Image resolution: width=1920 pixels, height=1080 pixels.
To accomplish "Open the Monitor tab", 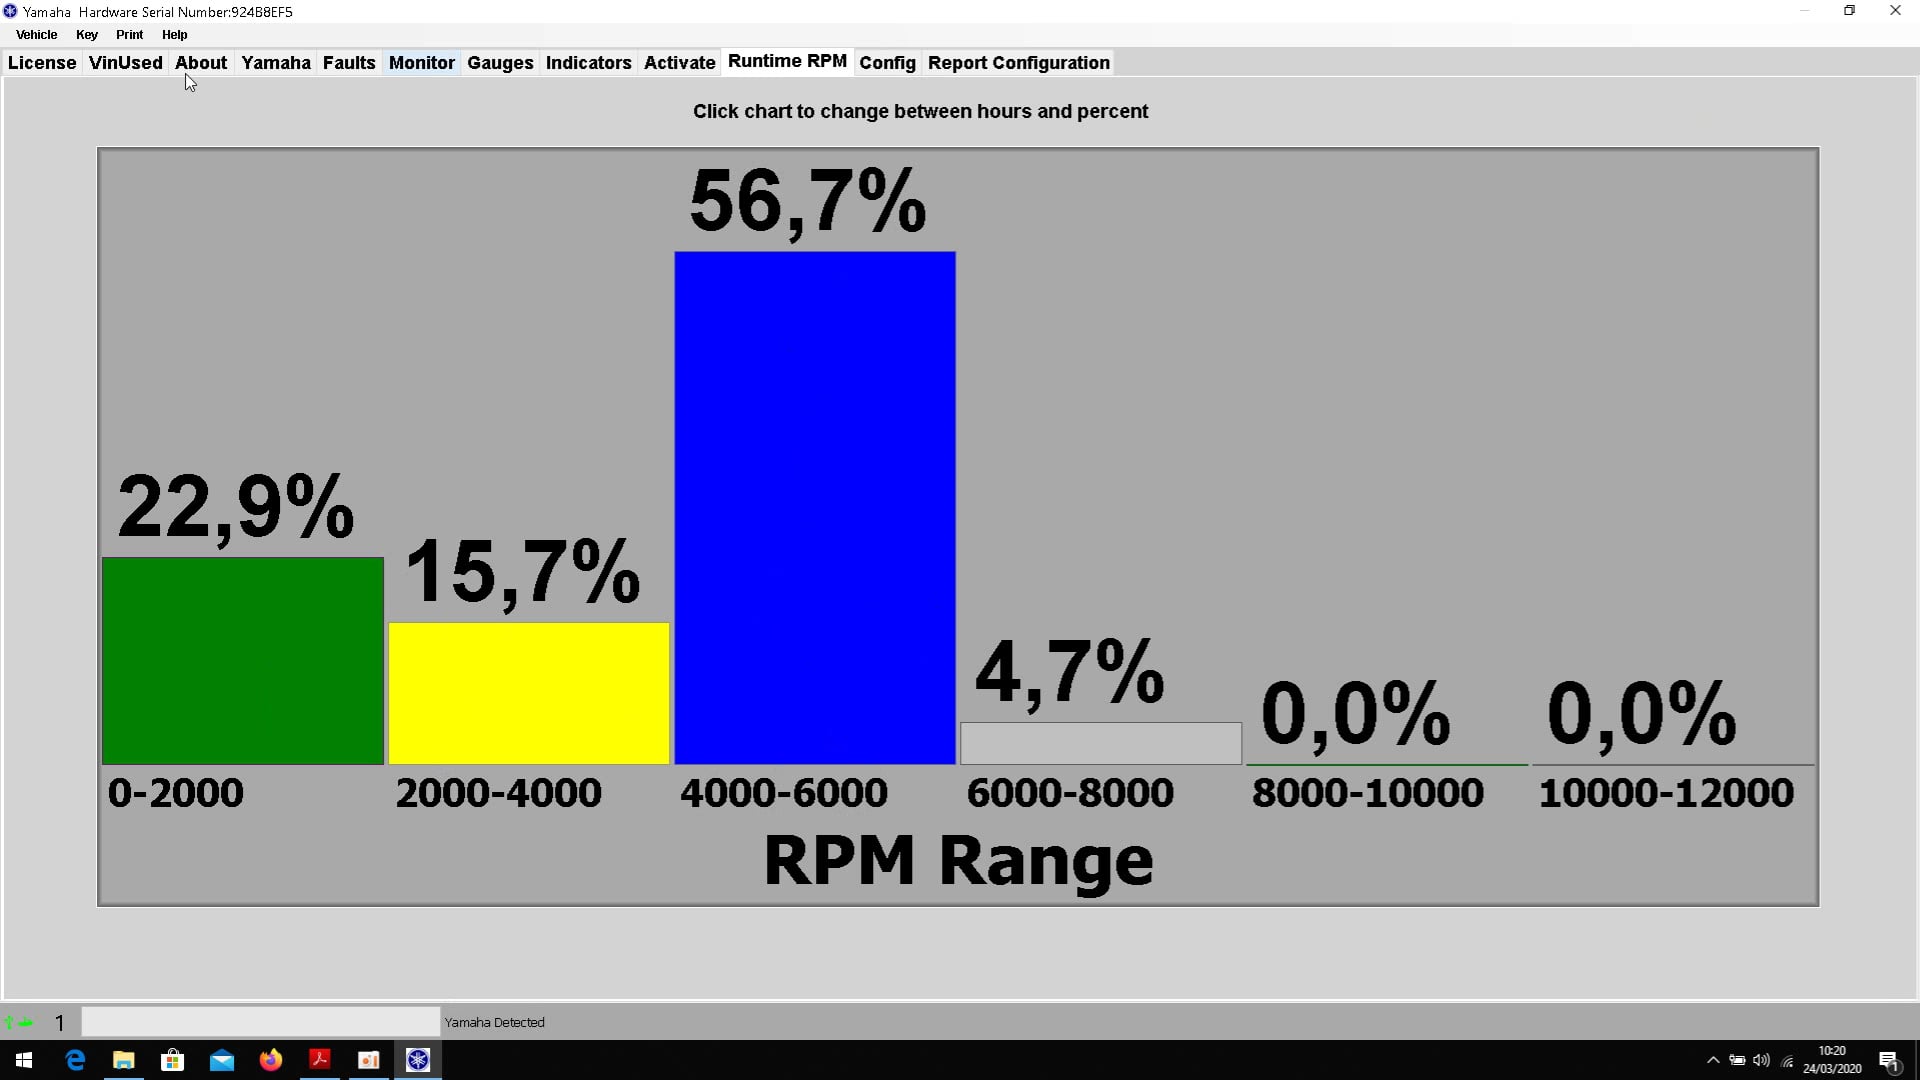I will coord(422,63).
